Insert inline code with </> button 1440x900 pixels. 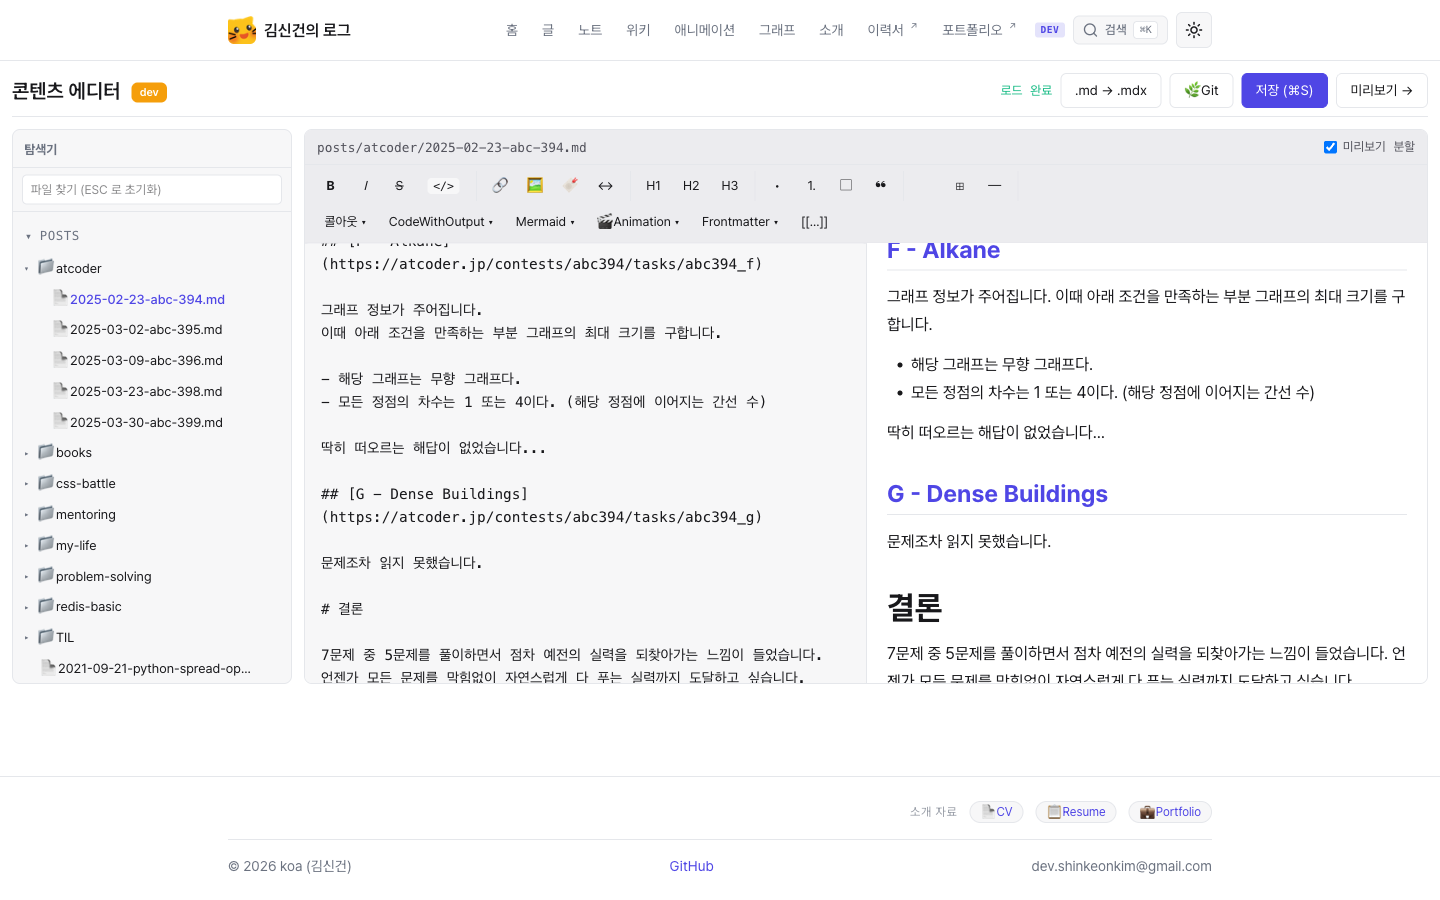pos(443,186)
